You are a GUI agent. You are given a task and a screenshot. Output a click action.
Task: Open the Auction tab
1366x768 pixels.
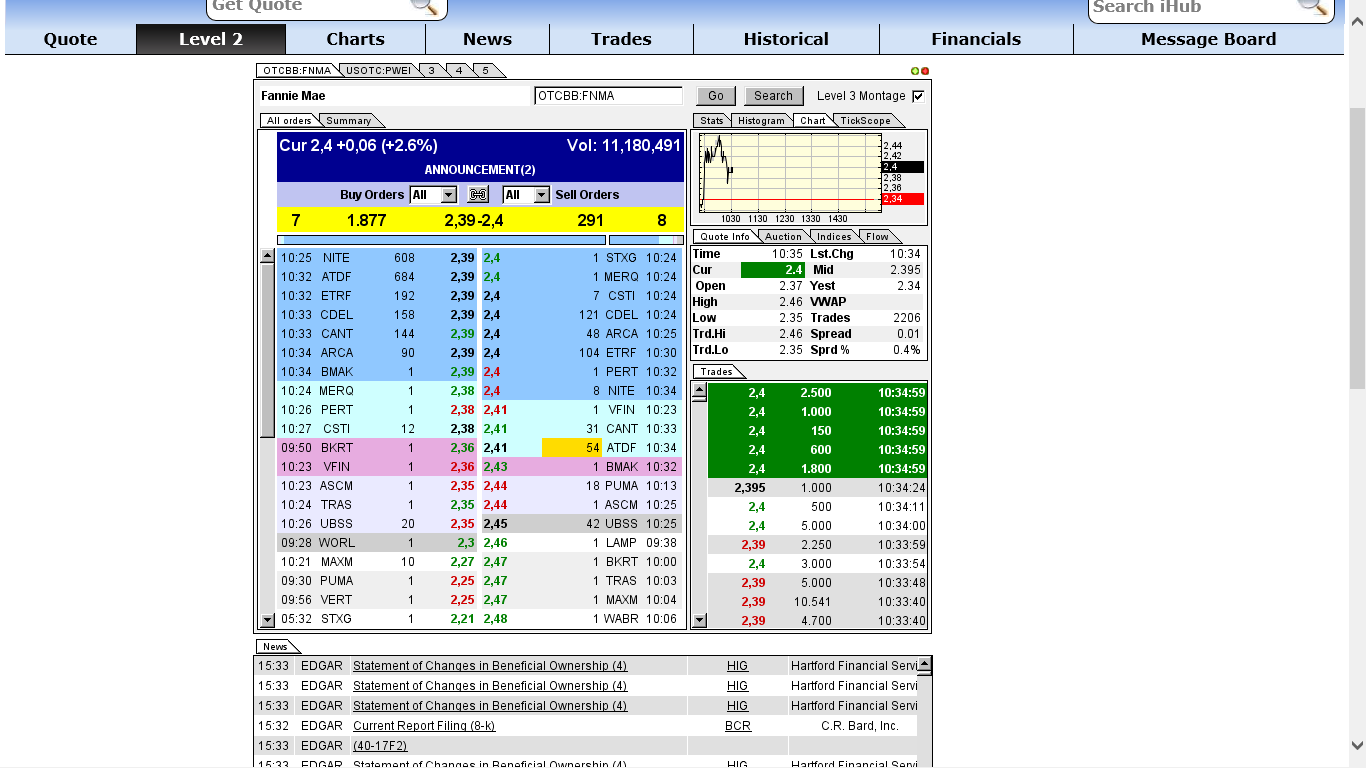click(x=783, y=236)
